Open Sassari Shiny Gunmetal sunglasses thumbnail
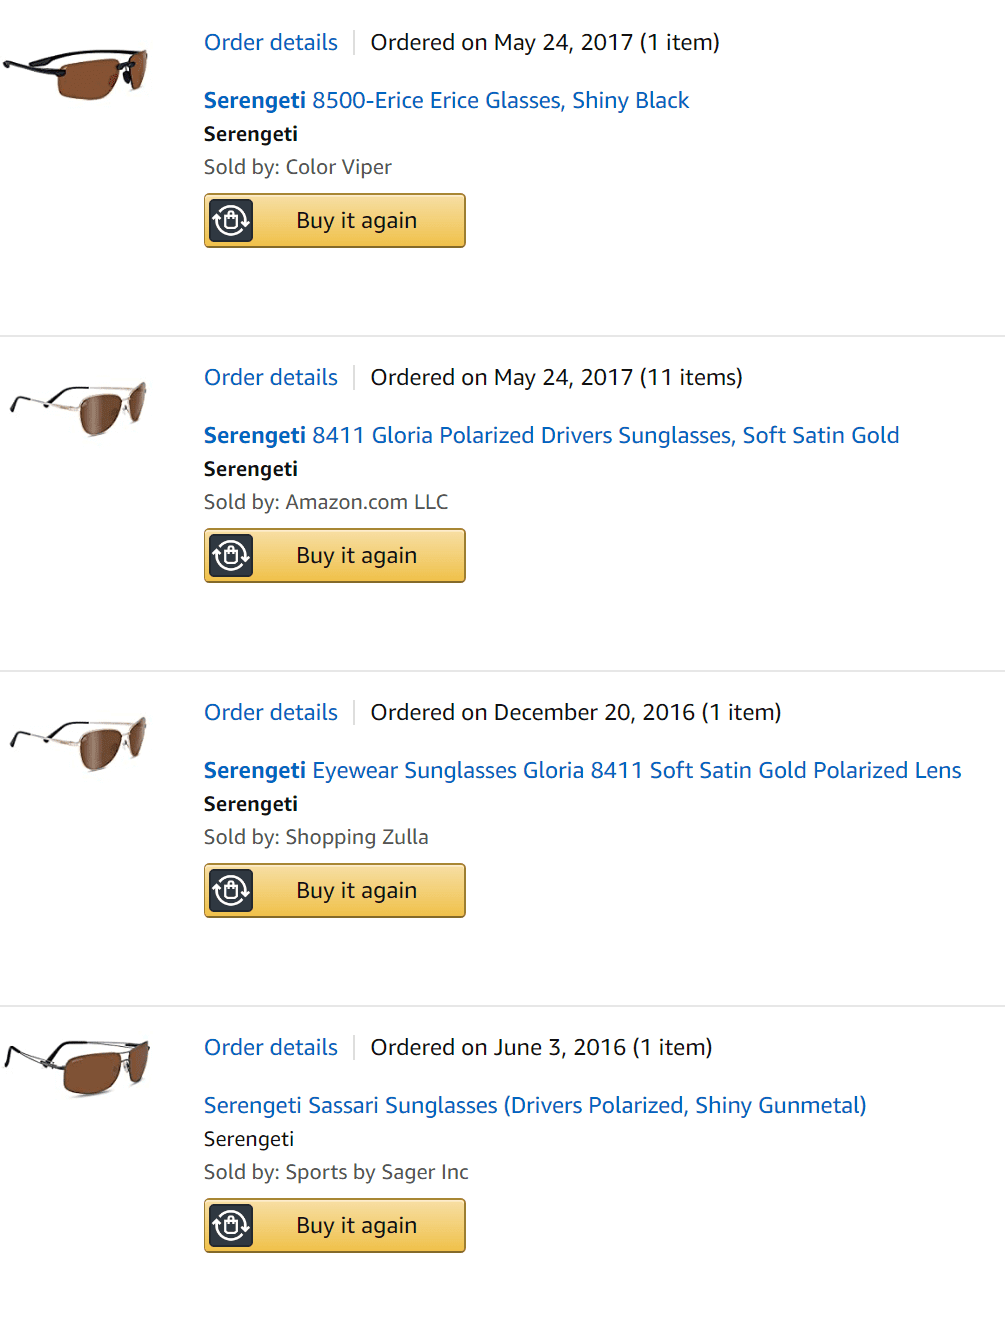The width and height of the screenshot is (1005, 1324). tap(78, 1066)
